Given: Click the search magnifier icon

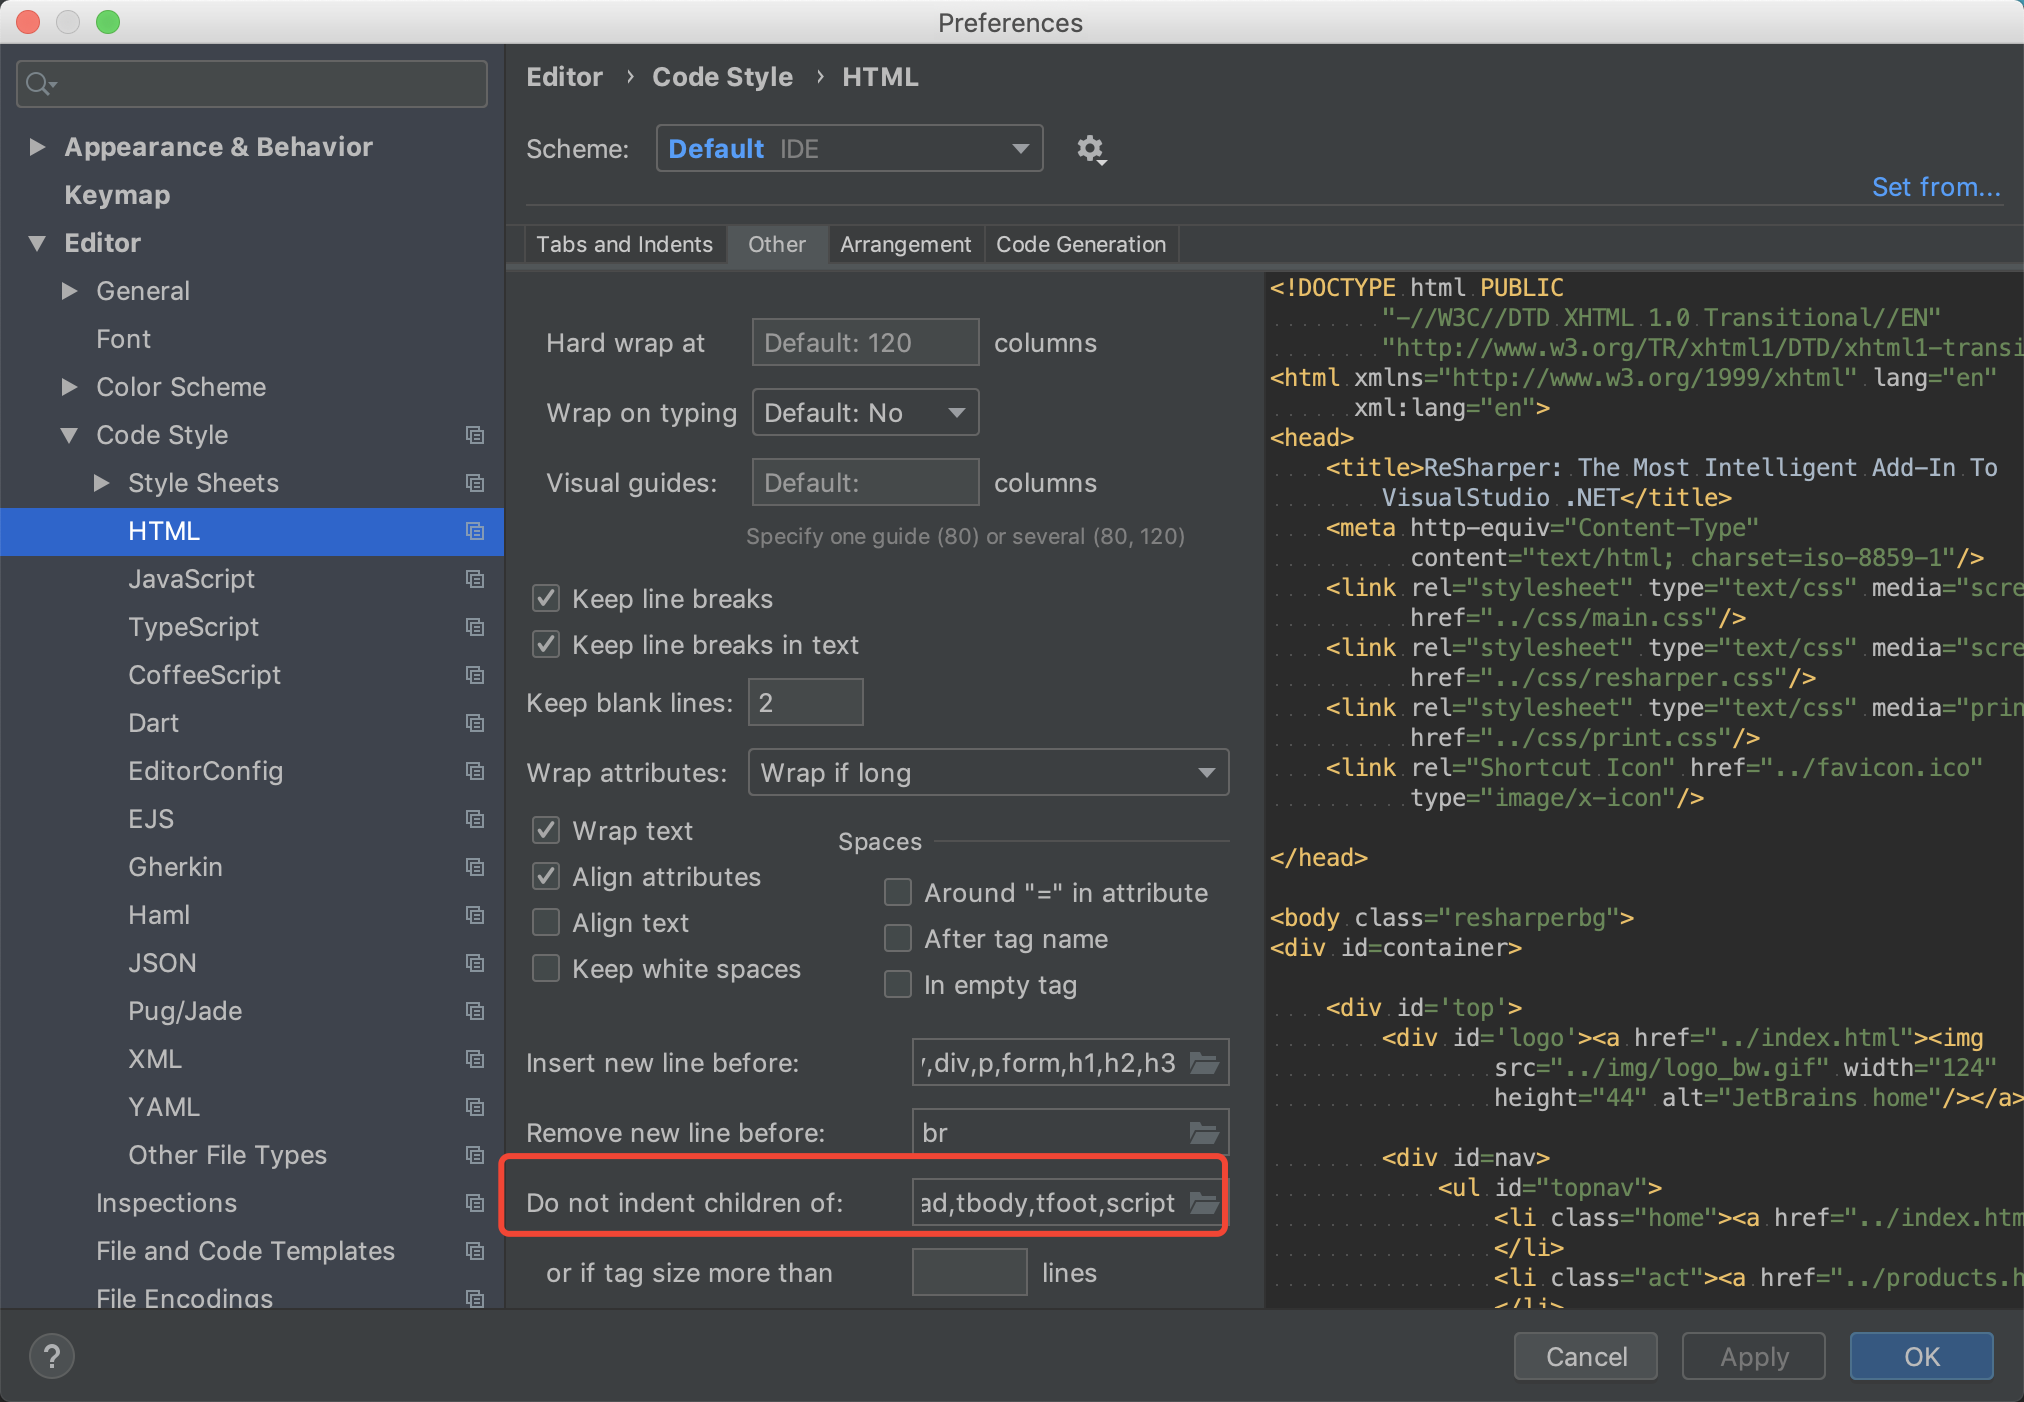Looking at the screenshot, I should click(40, 84).
